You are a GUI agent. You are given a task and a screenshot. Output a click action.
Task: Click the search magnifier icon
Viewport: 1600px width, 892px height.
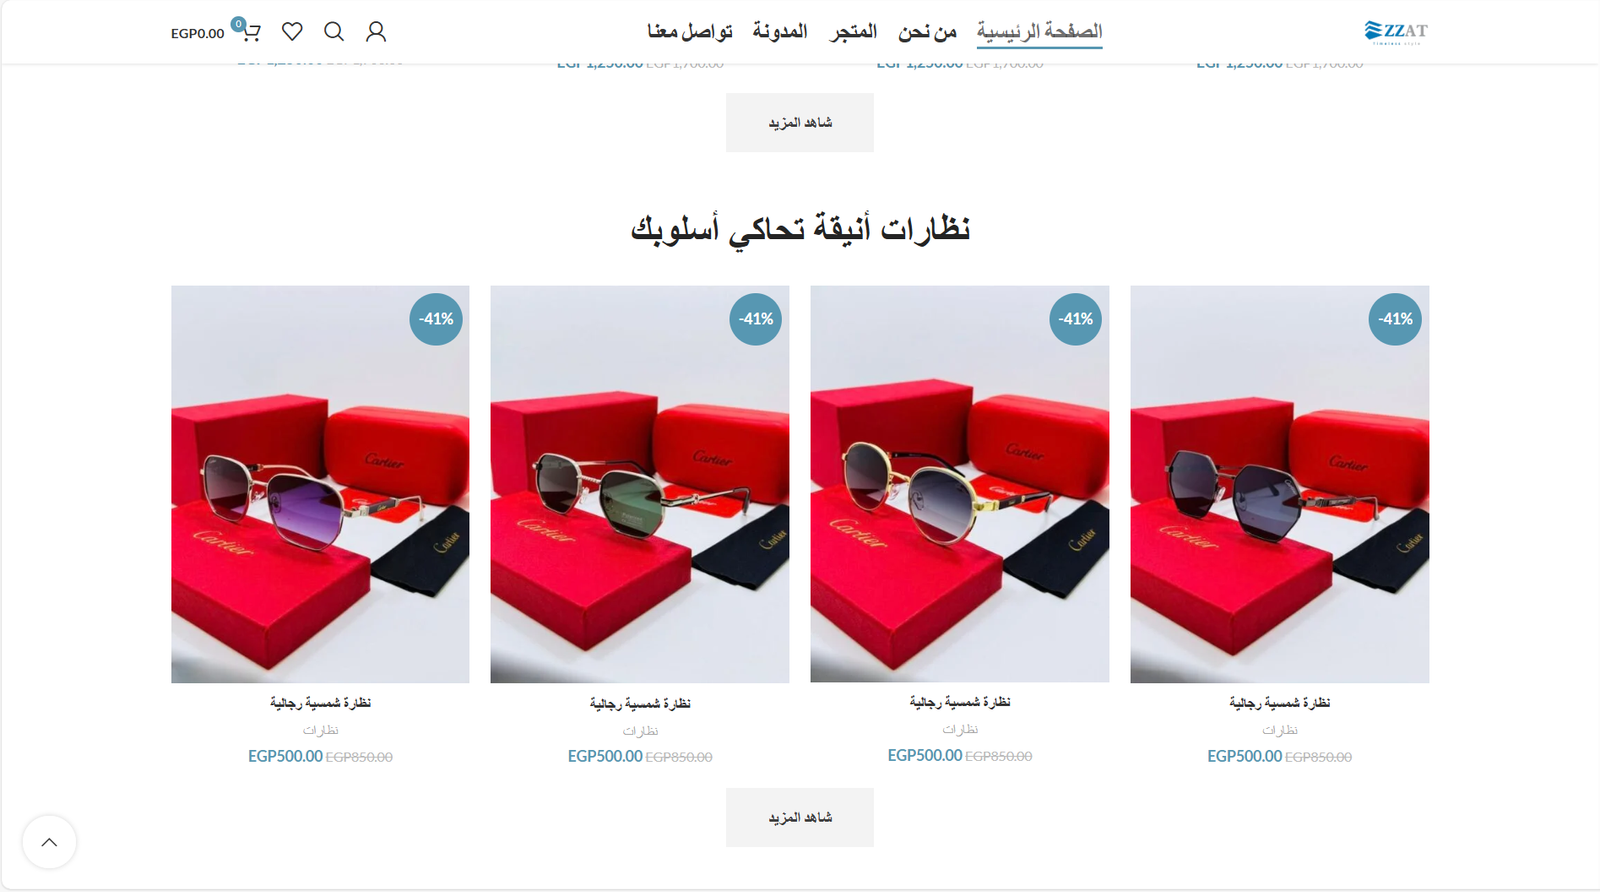334,32
